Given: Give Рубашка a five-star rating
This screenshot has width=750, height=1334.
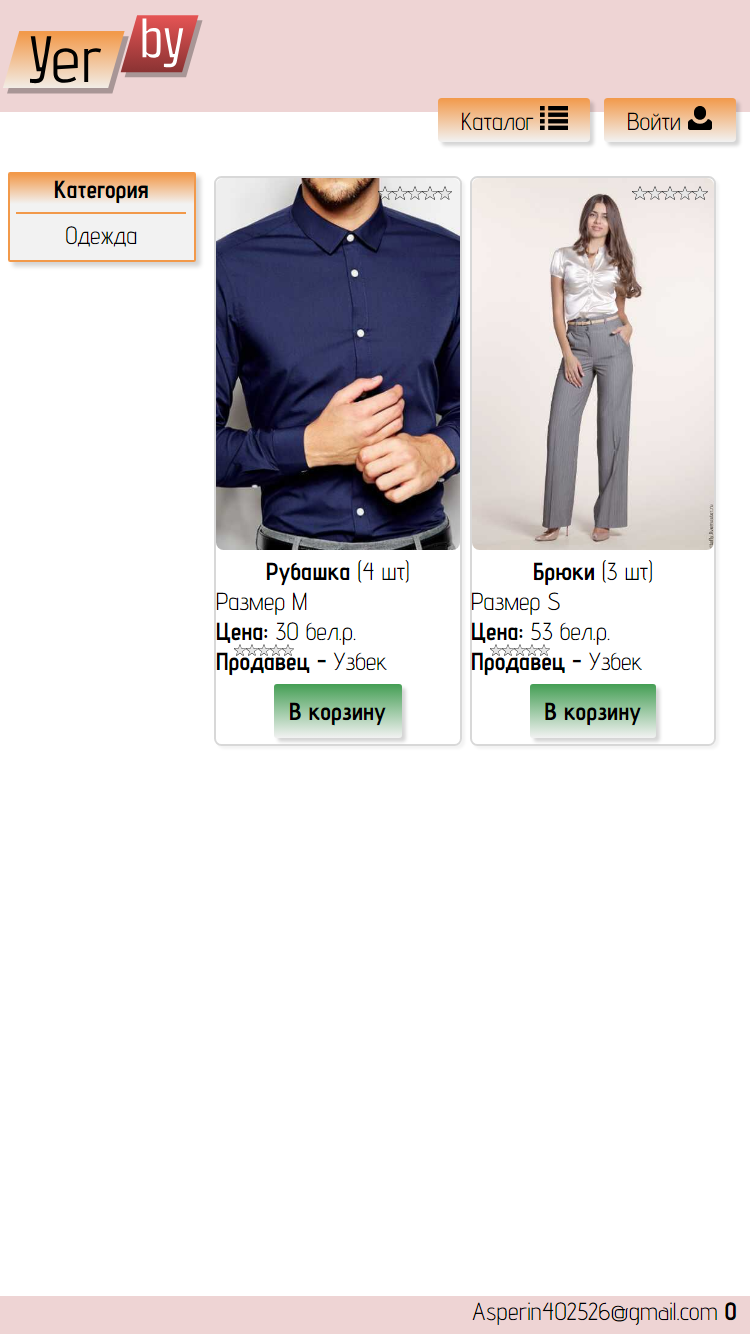Looking at the screenshot, I should (x=445, y=194).
